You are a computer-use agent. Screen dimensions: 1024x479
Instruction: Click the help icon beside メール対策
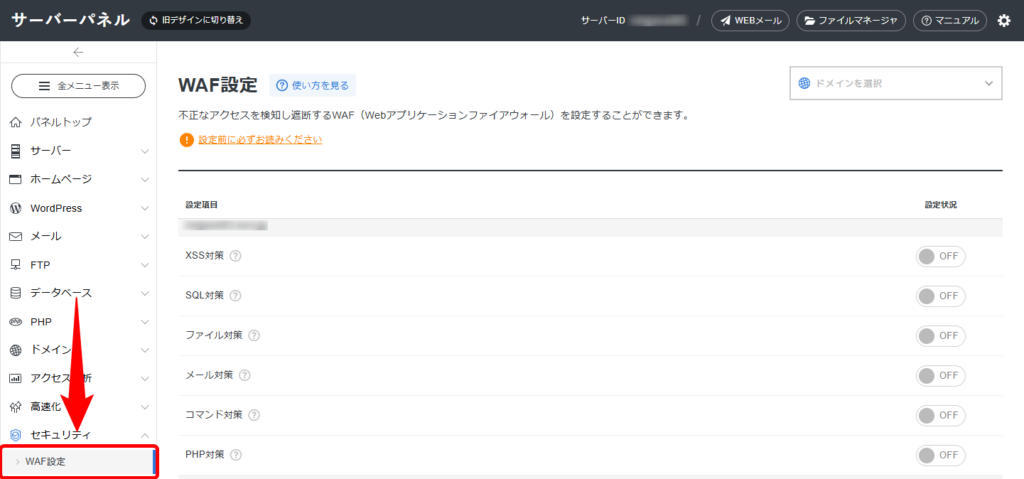point(245,375)
